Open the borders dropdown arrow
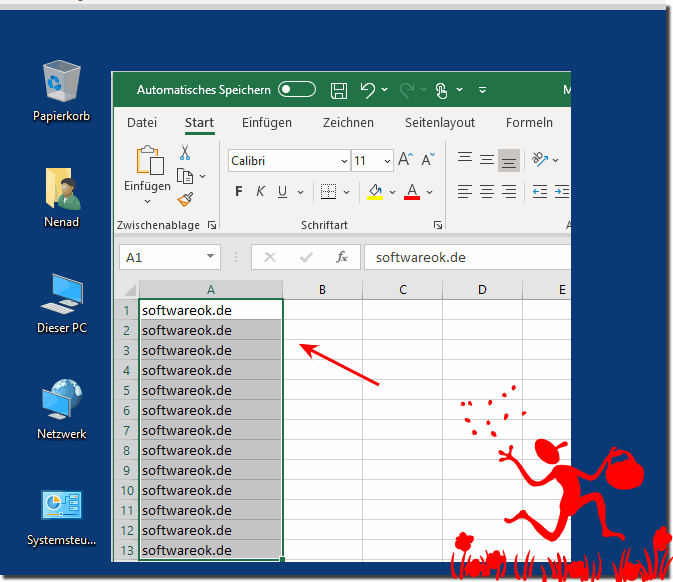This screenshot has height=582, width=673. click(x=346, y=192)
